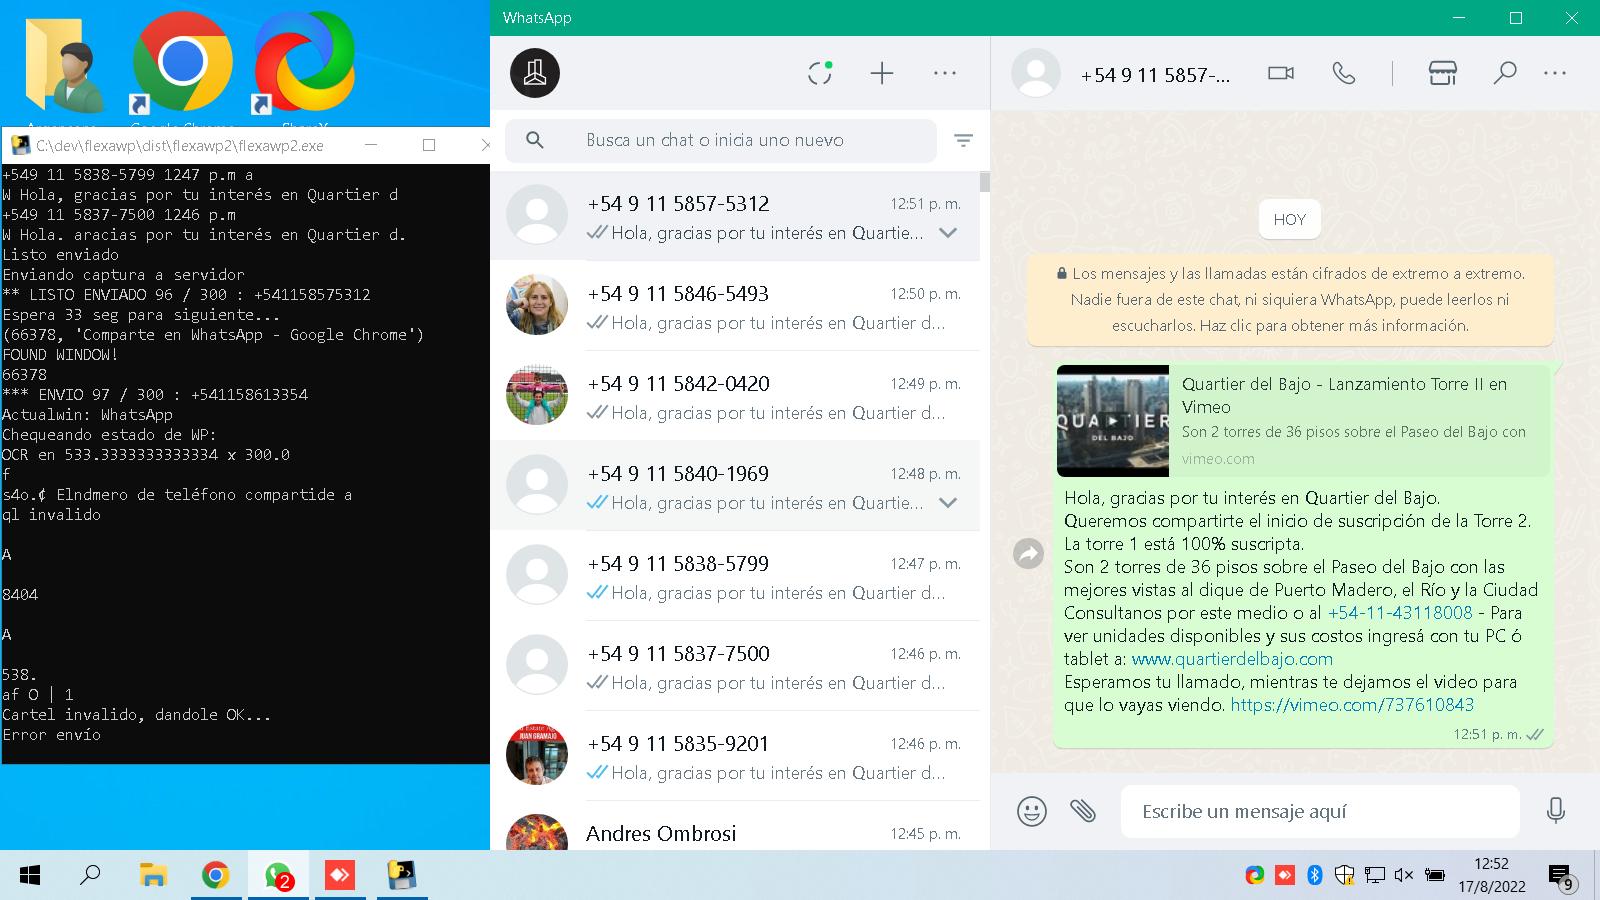
Task: Click the battery tray icon
Action: coord(1434,875)
